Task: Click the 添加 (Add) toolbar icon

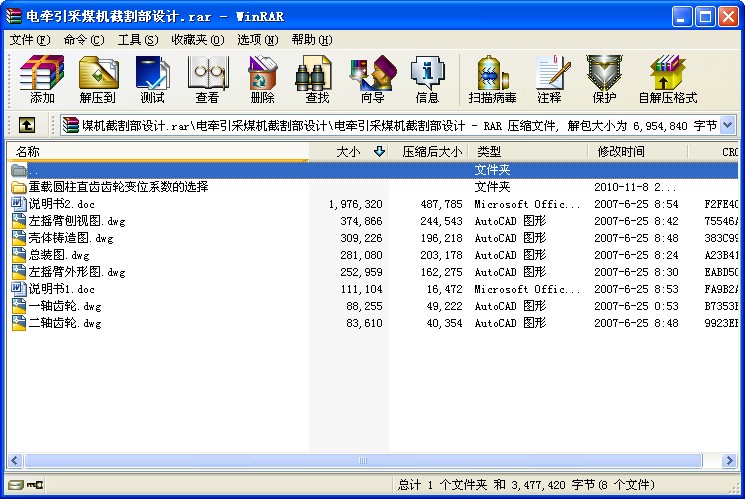Action: (42, 80)
